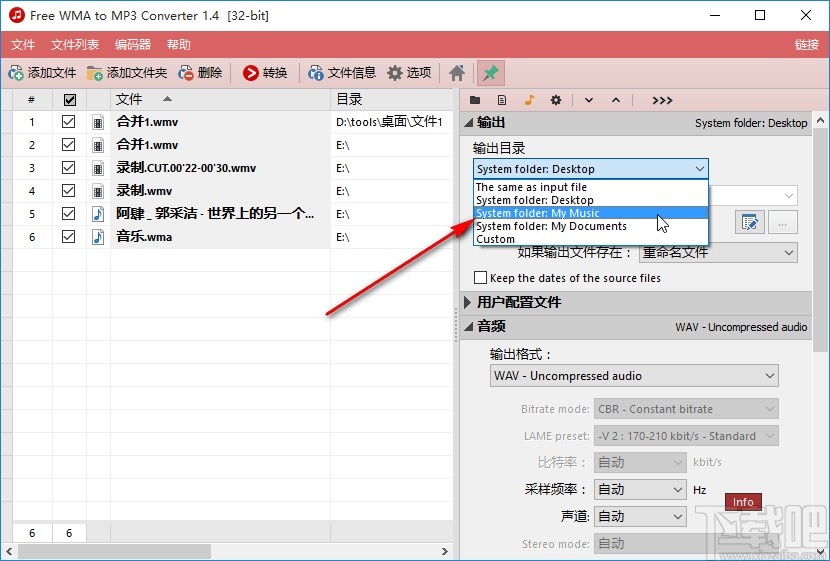Select System folder: My Music option

(591, 213)
